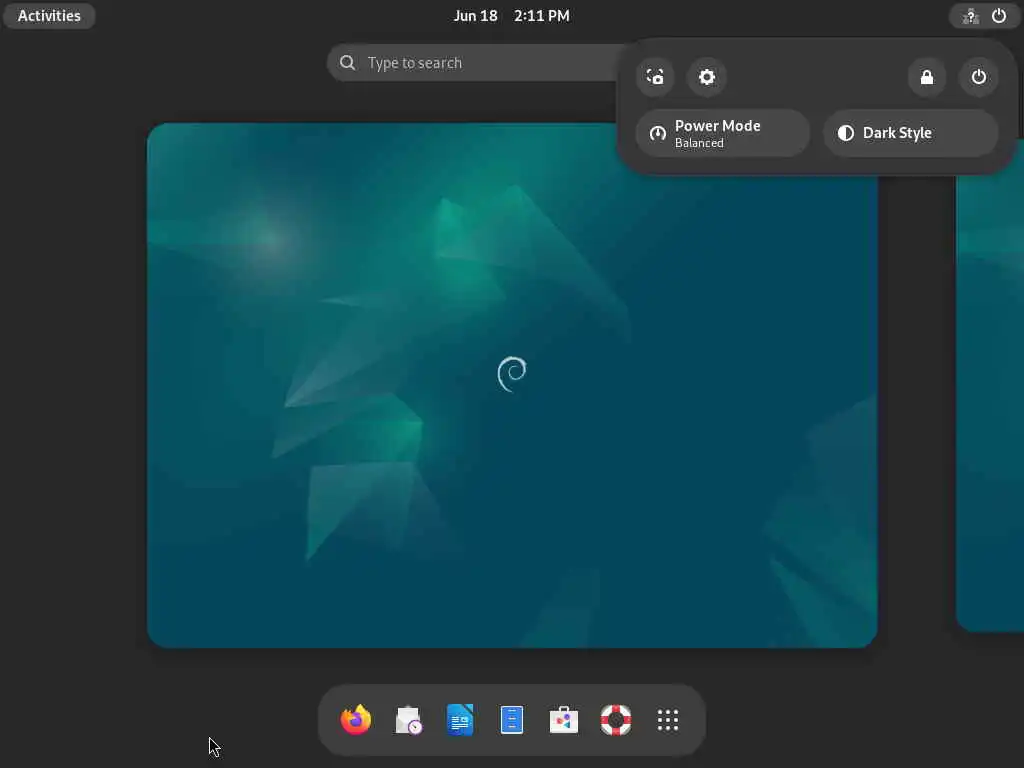
Task: Open the Jun 18 2:11 PM clock menu
Action: (511, 16)
